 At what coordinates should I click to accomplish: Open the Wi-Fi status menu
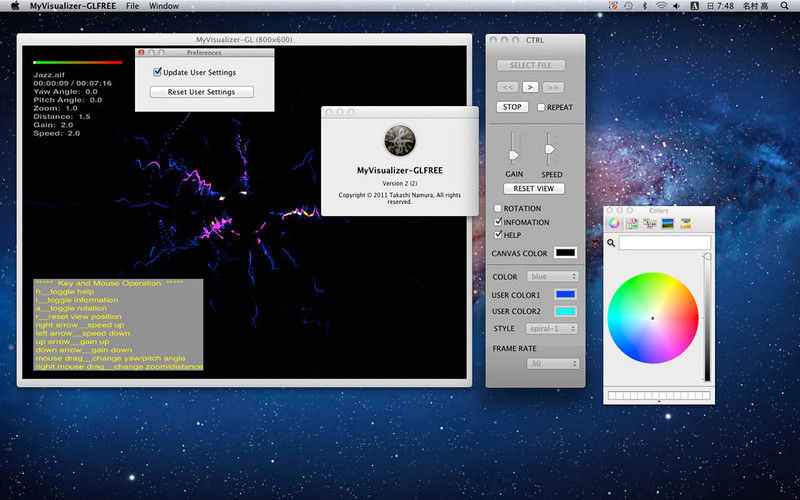pyautogui.click(x=661, y=6)
